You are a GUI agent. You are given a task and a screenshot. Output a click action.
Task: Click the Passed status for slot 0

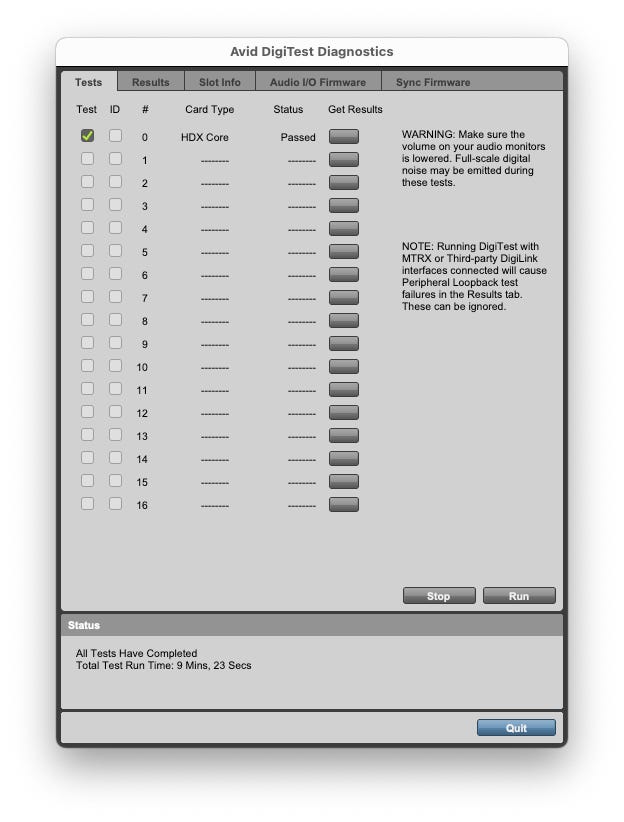tap(298, 137)
